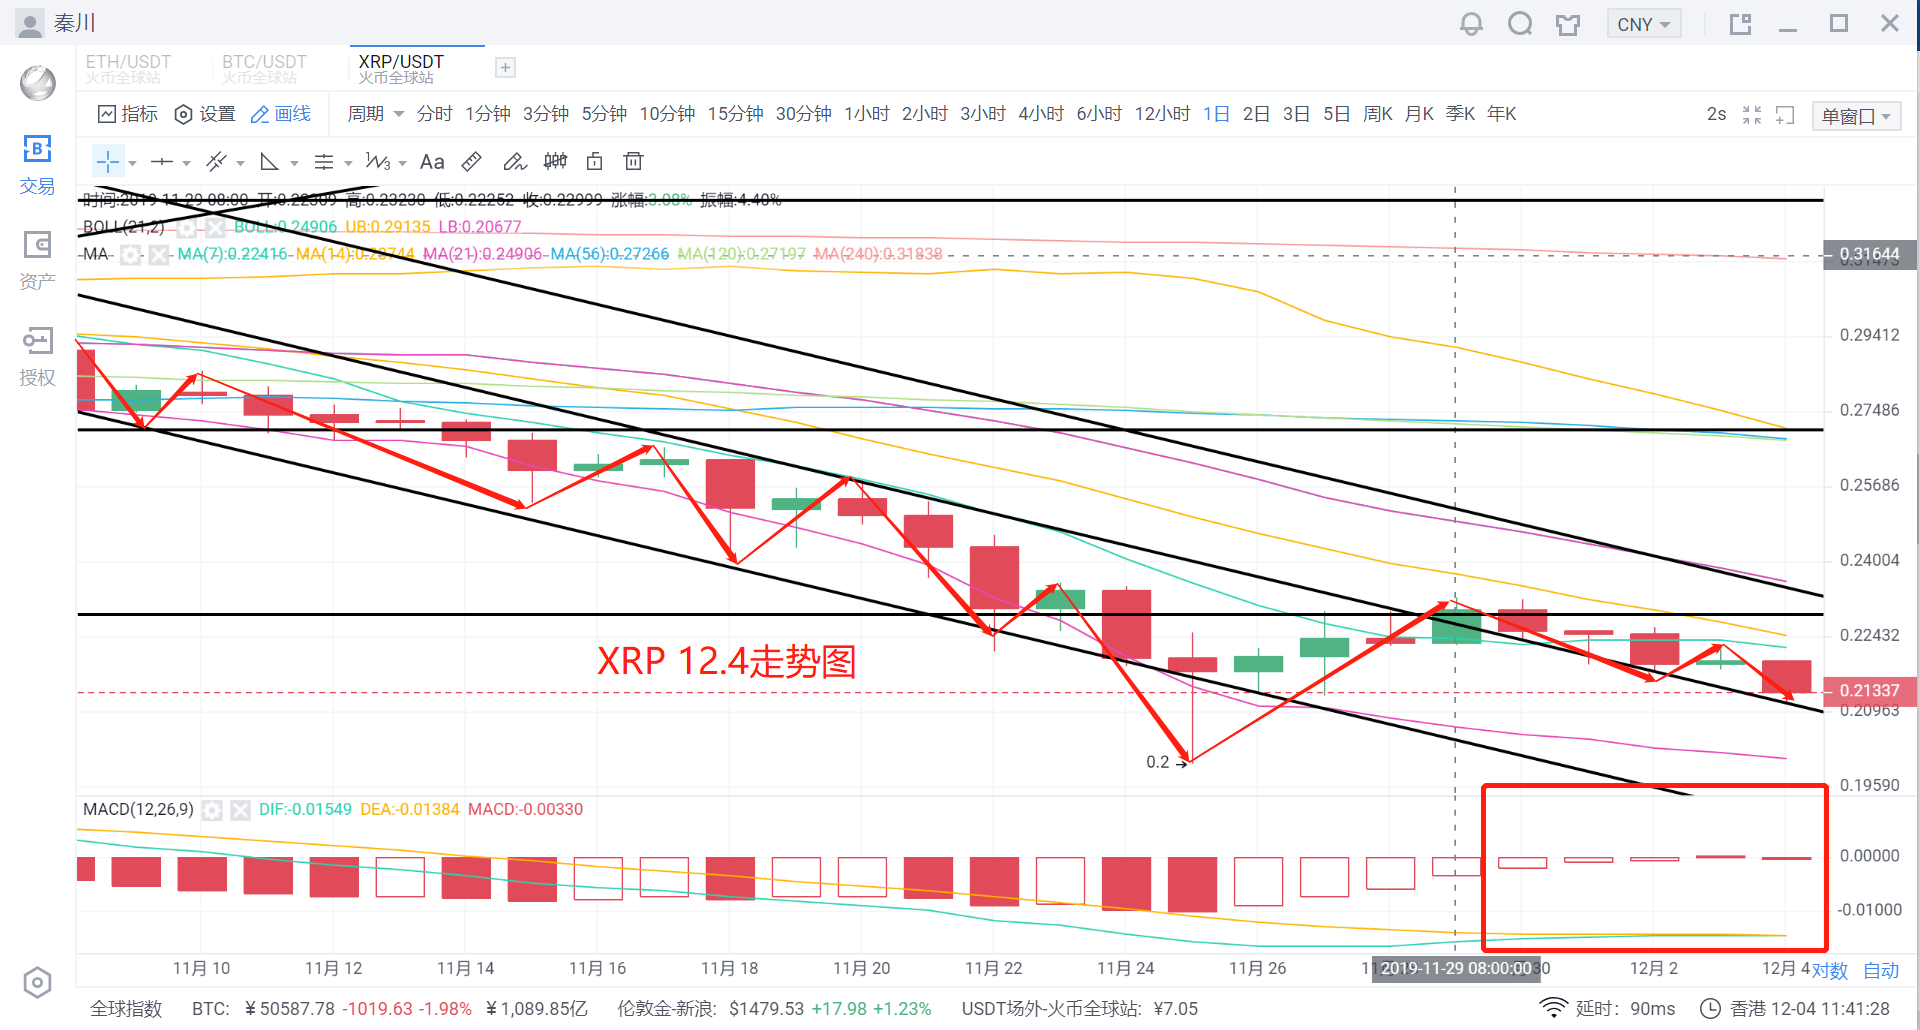Select the horizontal line drawing tool
1920x1030 pixels.
click(x=162, y=161)
